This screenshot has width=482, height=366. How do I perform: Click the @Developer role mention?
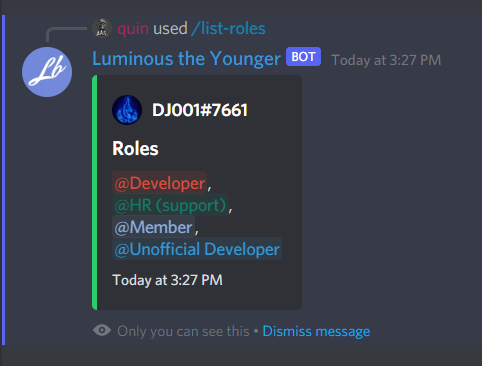tap(160, 183)
